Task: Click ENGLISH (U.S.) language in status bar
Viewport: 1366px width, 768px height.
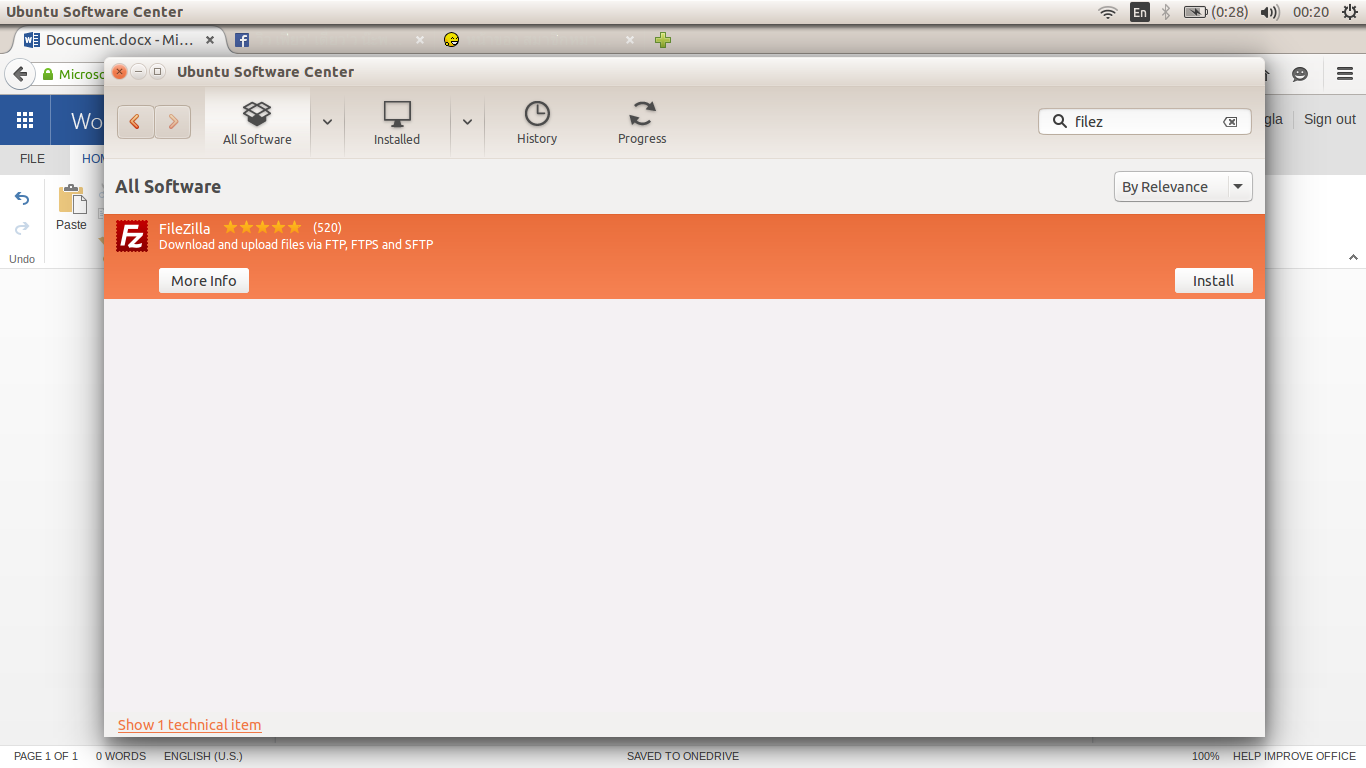Action: 203,756
